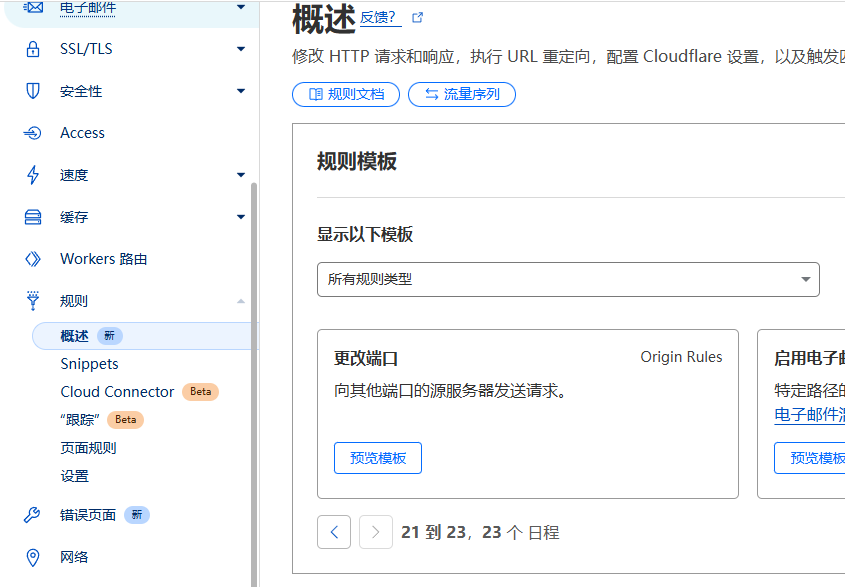Open the 速度 sidebar item
The image size is (845, 587).
point(74,175)
